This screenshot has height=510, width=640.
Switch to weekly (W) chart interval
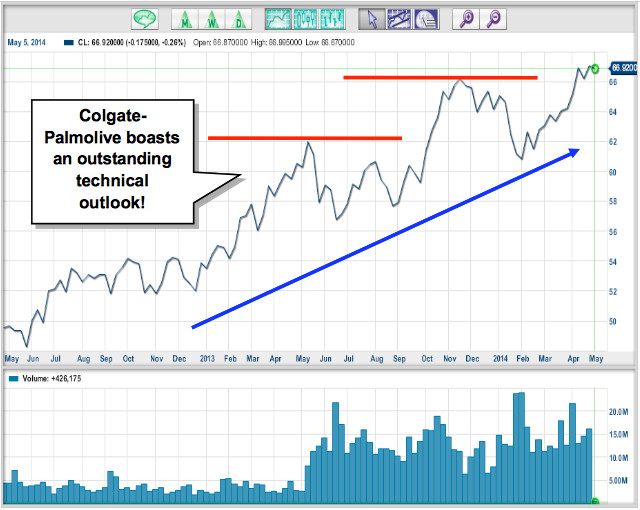(213, 18)
